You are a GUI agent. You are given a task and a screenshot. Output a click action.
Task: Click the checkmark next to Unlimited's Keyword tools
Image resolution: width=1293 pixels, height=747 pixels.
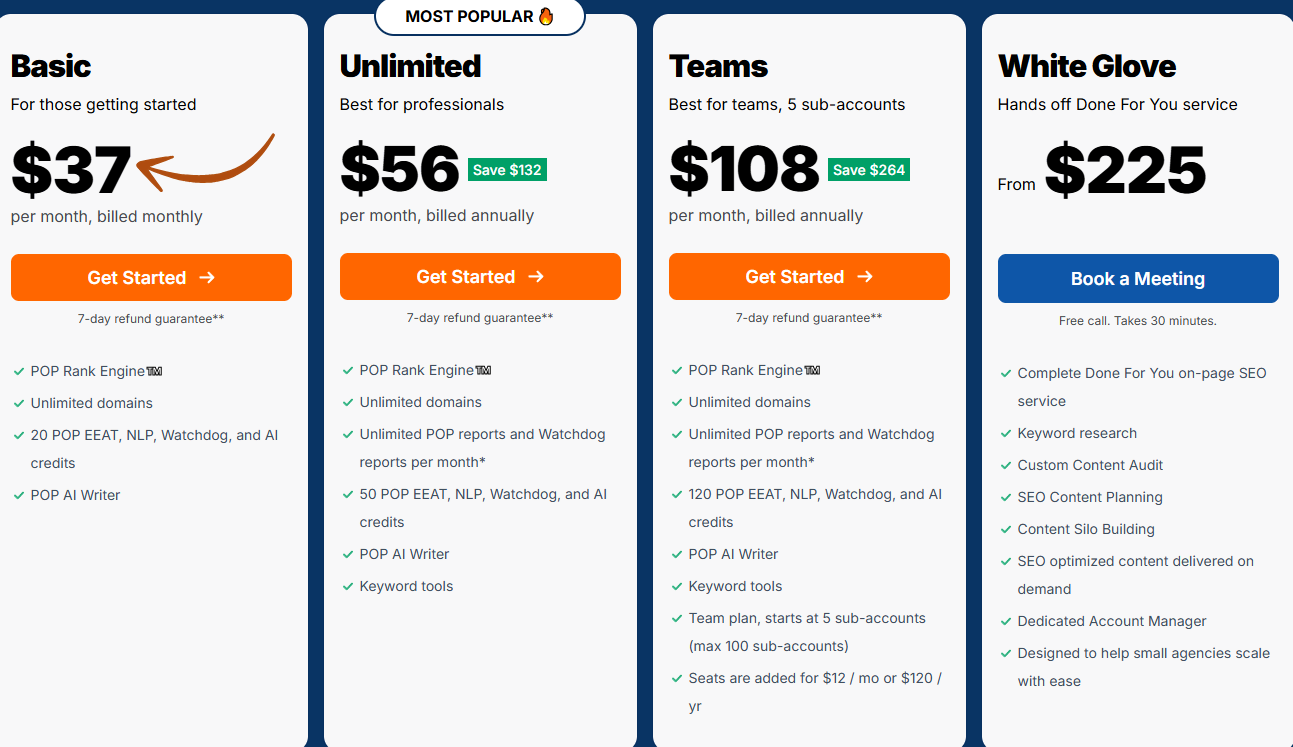[348, 587]
